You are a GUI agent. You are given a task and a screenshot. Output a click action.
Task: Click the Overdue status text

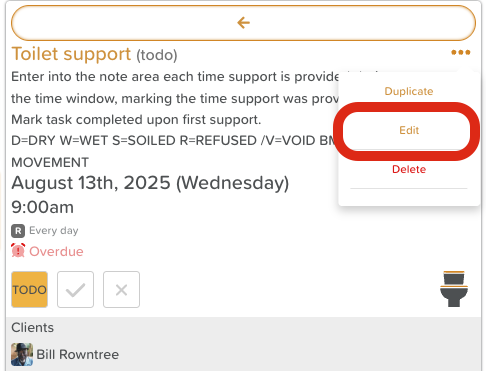pos(56,251)
